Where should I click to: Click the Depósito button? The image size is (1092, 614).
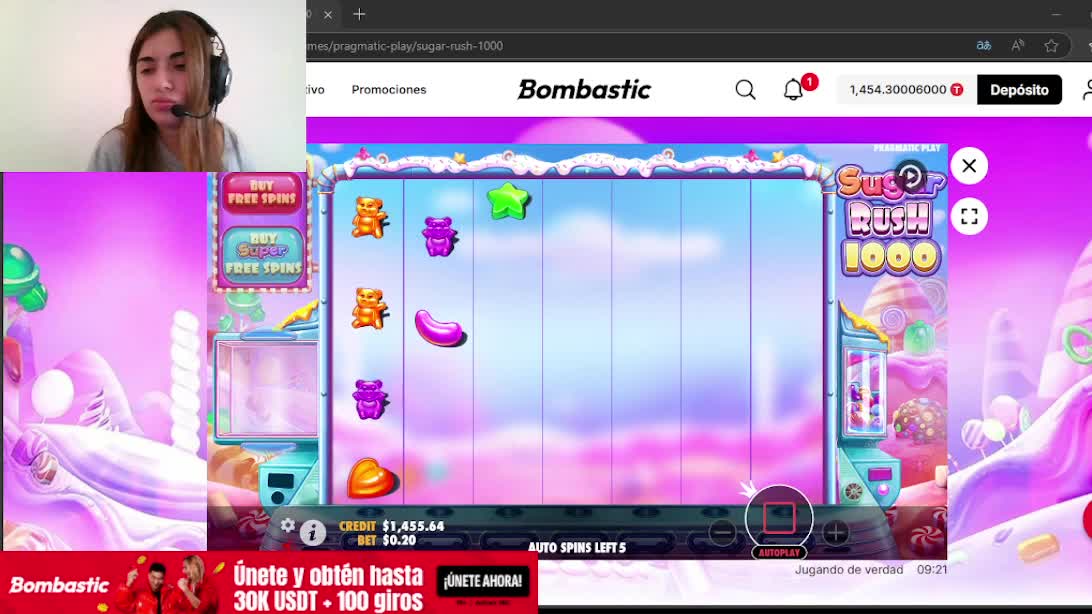click(x=1019, y=90)
